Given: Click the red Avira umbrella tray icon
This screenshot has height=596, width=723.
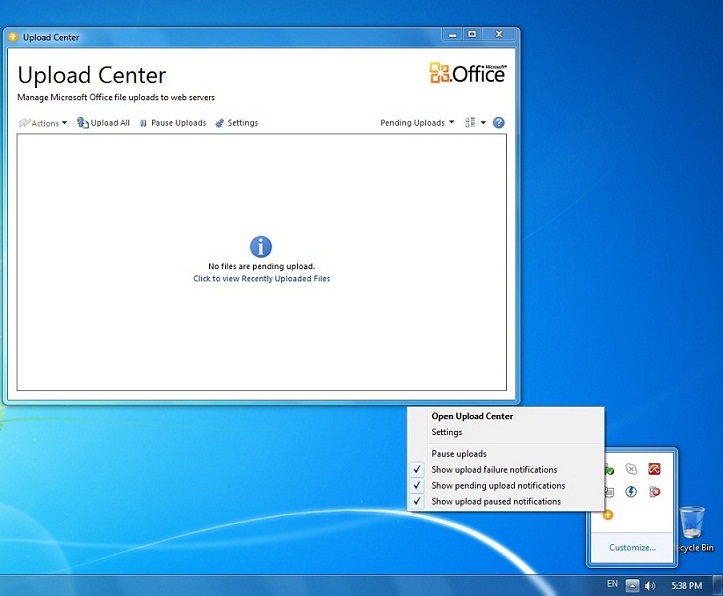Looking at the screenshot, I should pos(654,468).
